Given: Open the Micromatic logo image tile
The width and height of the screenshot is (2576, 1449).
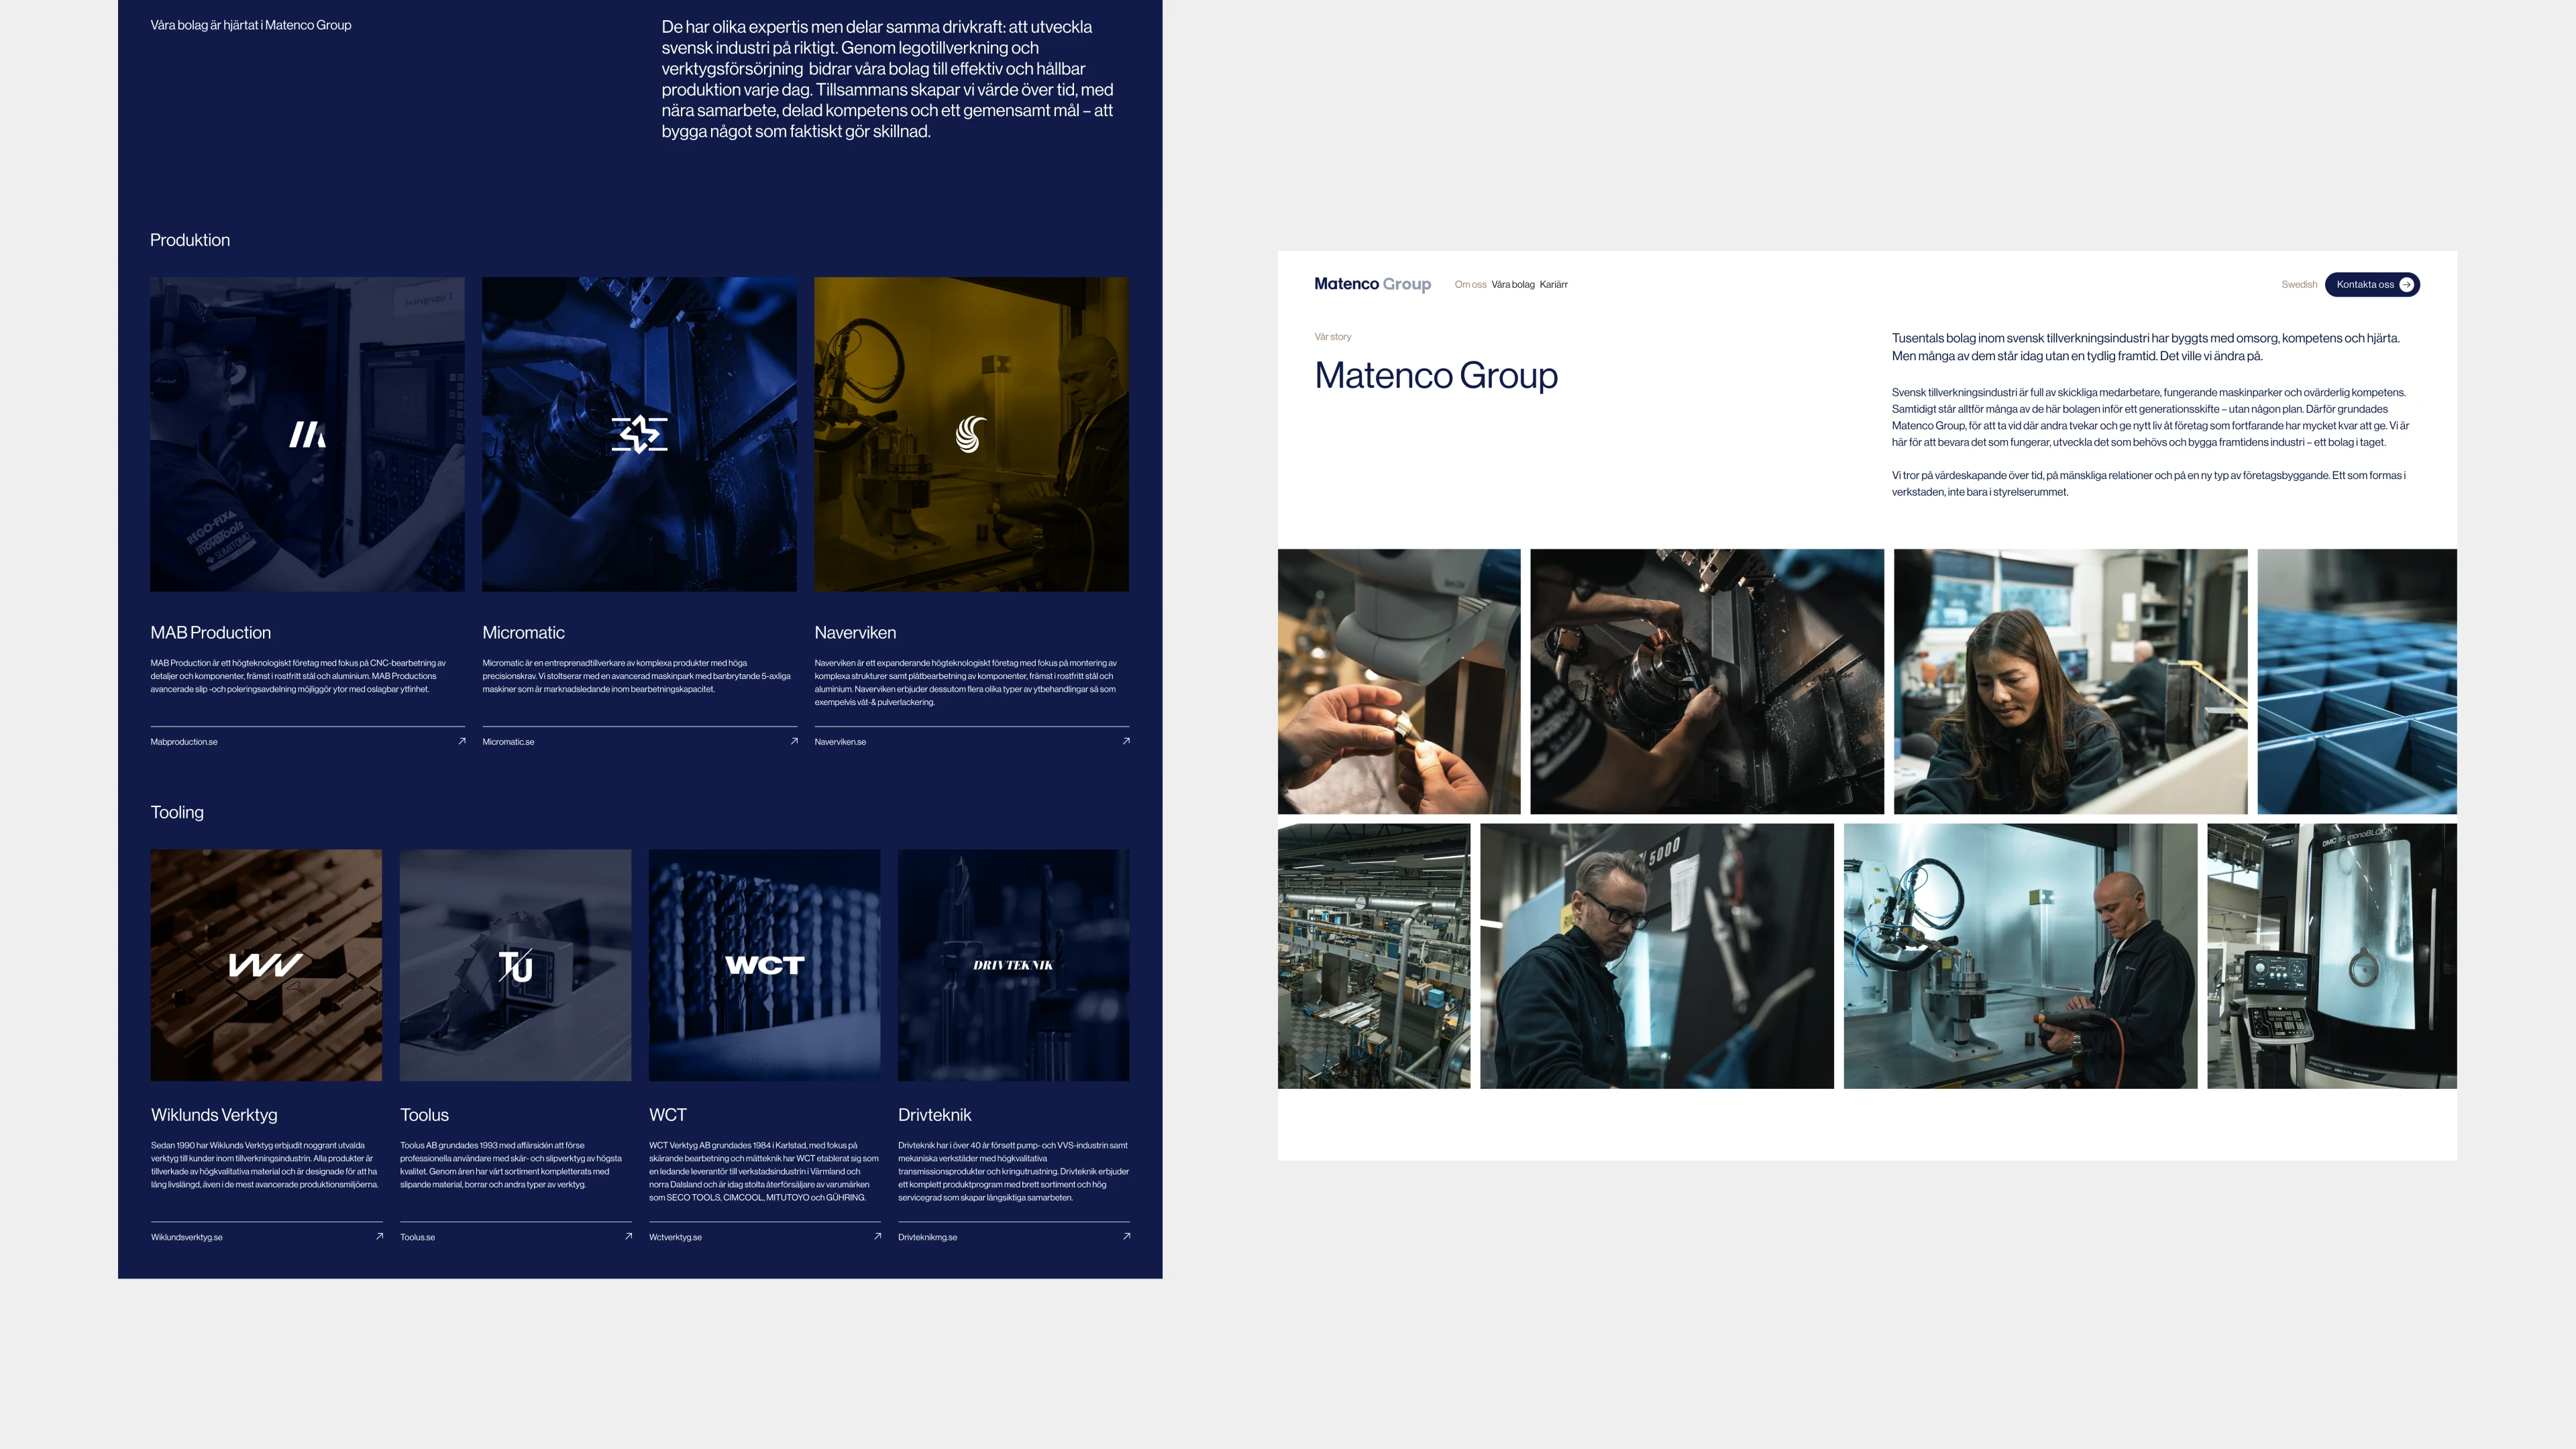Looking at the screenshot, I should tap(639, 434).
